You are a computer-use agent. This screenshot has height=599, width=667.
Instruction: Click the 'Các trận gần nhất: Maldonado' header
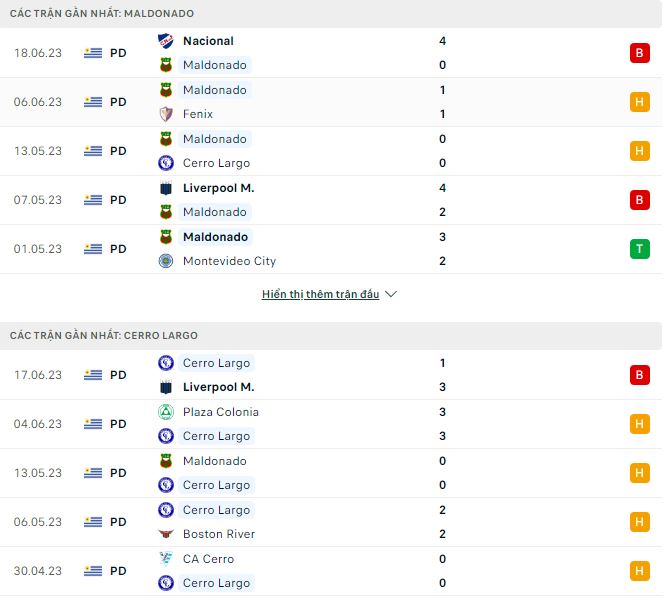pos(102,14)
